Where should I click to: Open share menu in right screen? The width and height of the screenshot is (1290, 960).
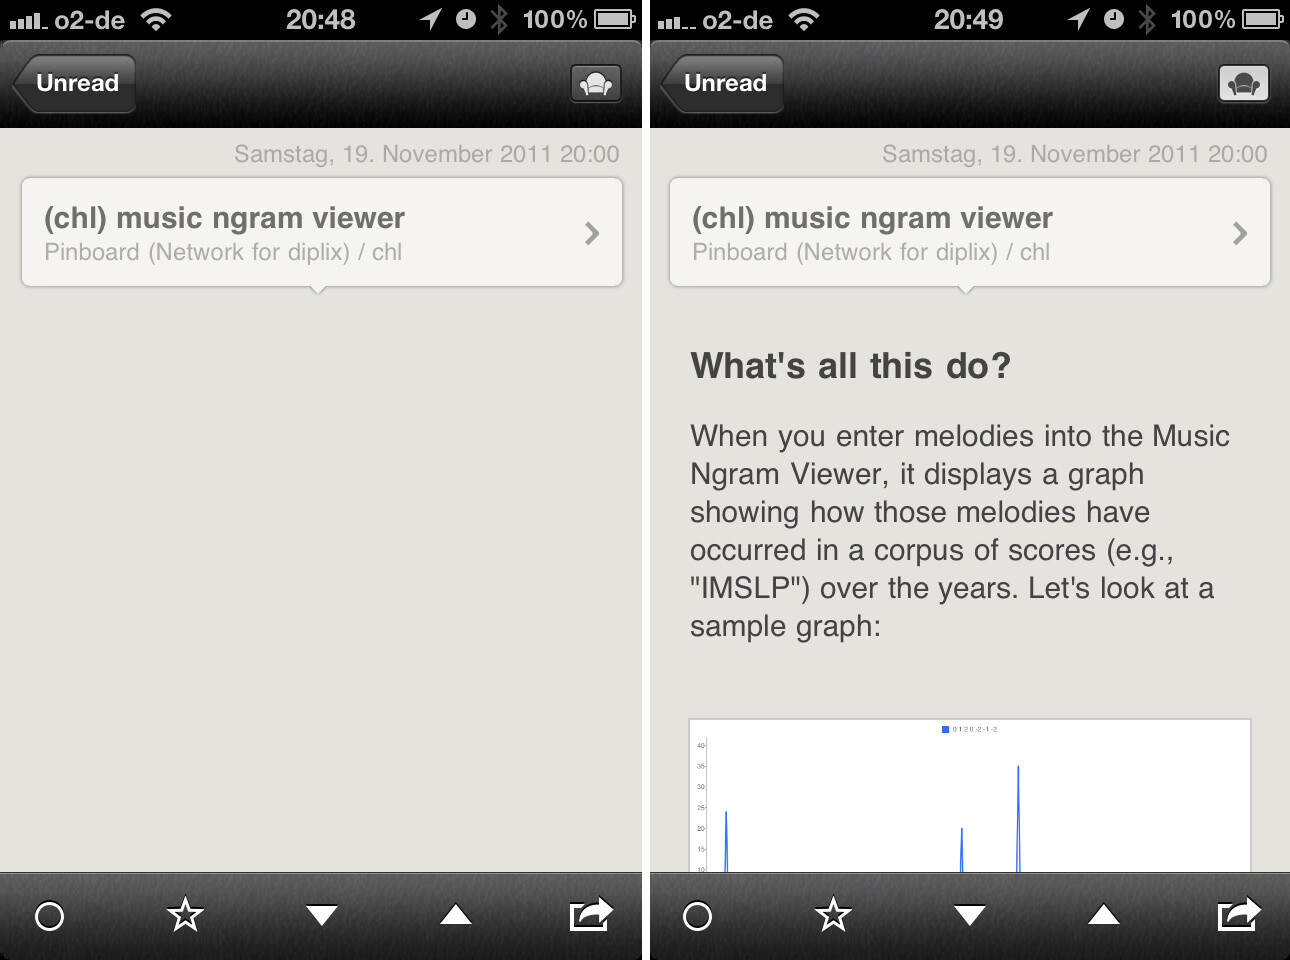tap(1238, 914)
